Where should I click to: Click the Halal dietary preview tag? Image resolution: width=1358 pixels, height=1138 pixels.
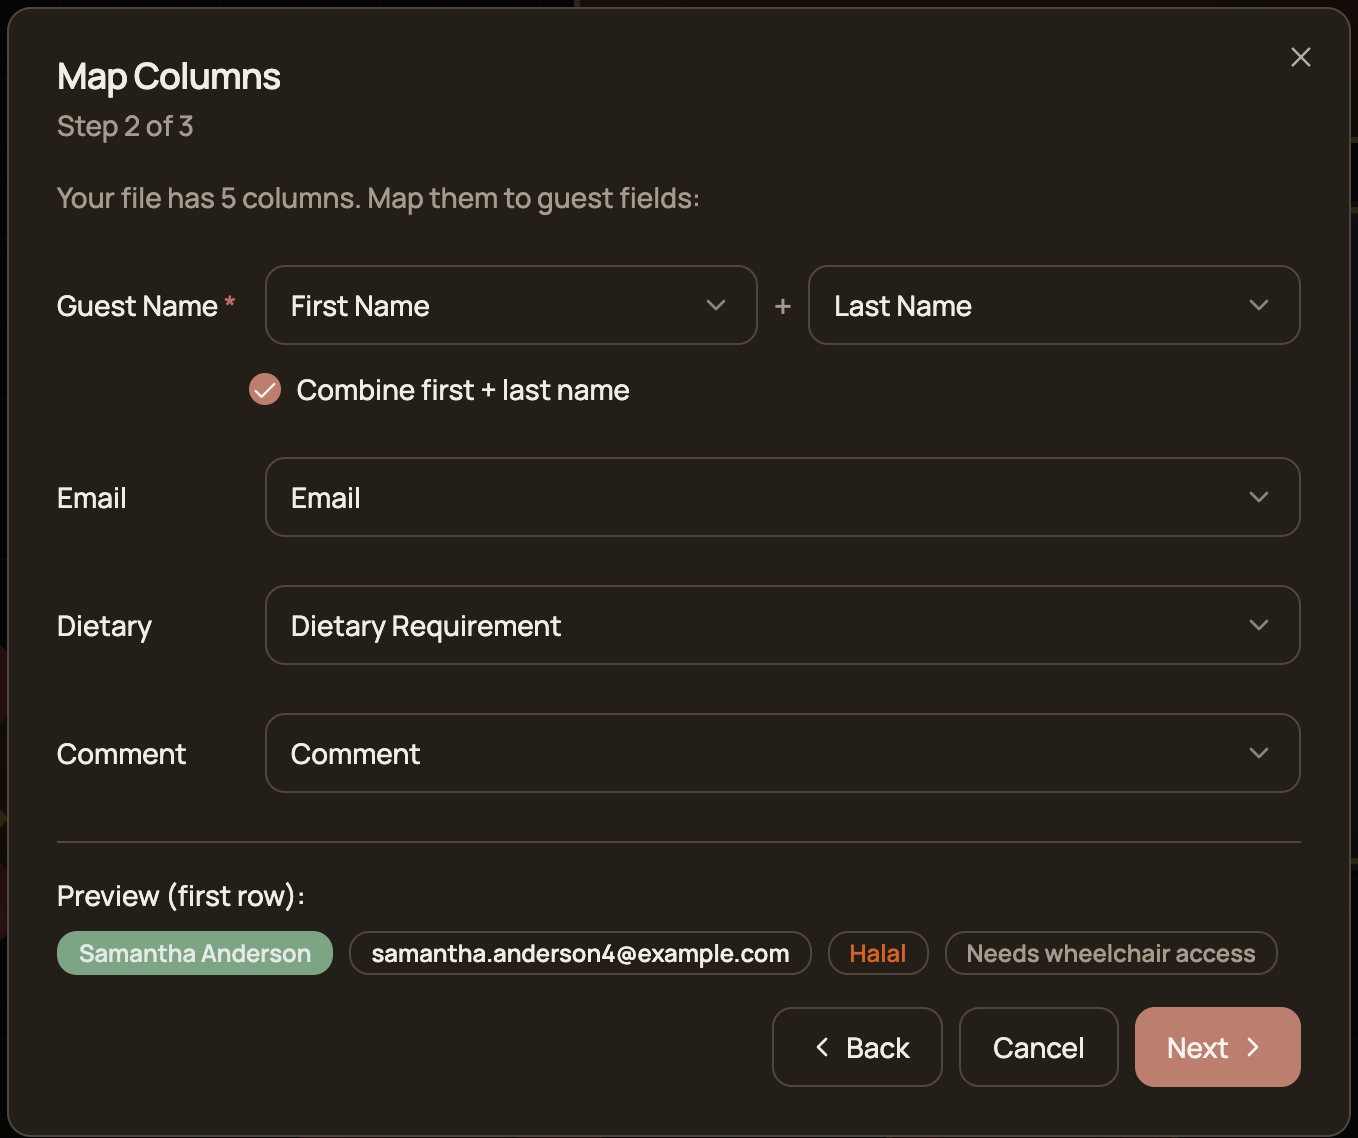click(x=878, y=953)
